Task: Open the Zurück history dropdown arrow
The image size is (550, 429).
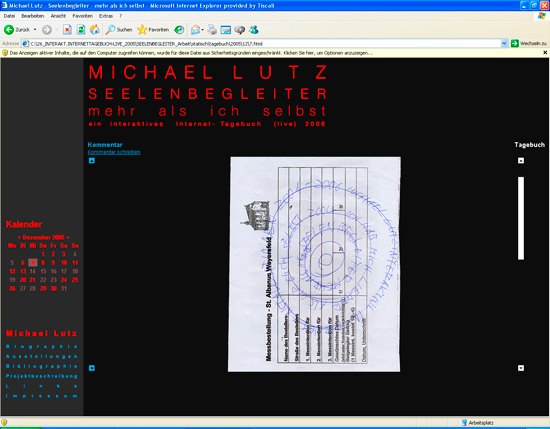Action: tap(35, 30)
